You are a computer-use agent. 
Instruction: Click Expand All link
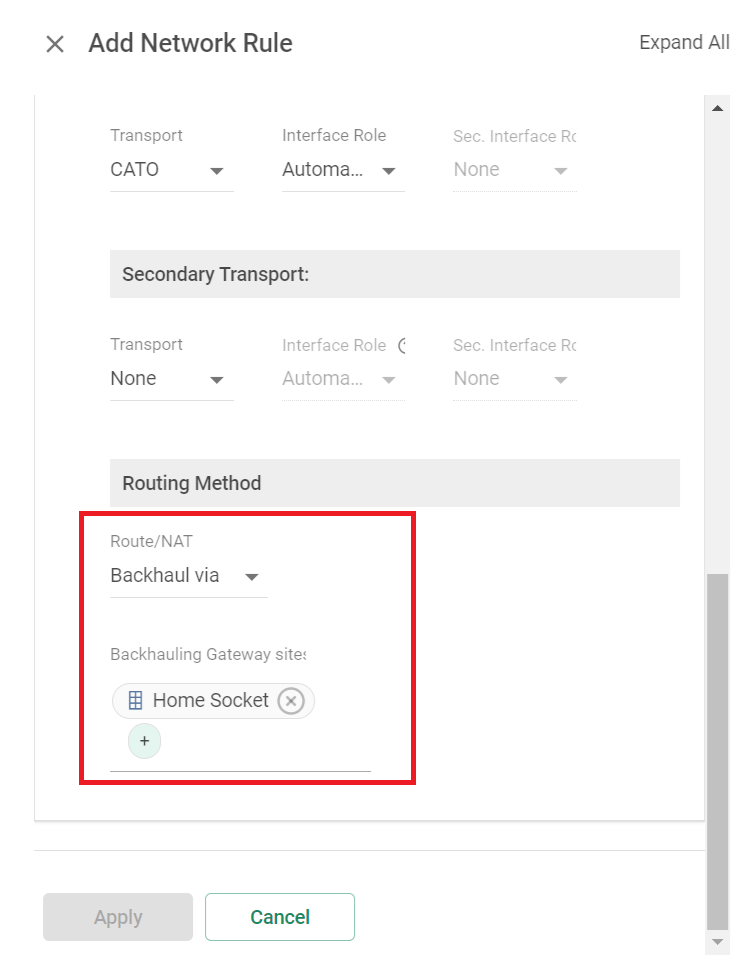click(684, 42)
